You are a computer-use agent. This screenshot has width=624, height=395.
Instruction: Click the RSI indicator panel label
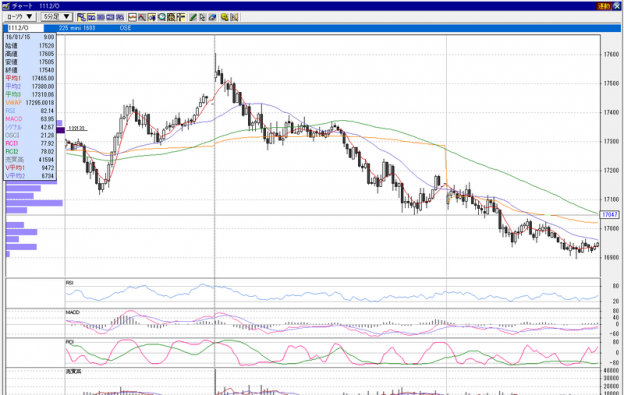(70, 283)
